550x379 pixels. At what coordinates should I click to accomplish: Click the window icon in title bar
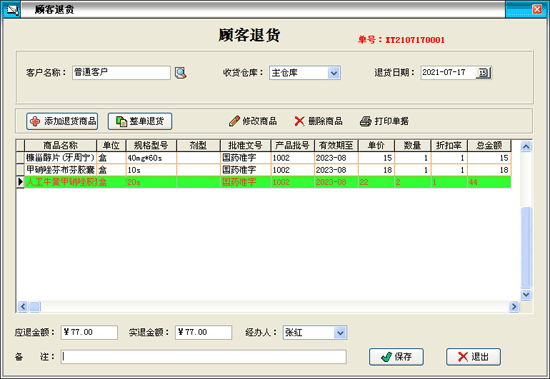point(12,10)
